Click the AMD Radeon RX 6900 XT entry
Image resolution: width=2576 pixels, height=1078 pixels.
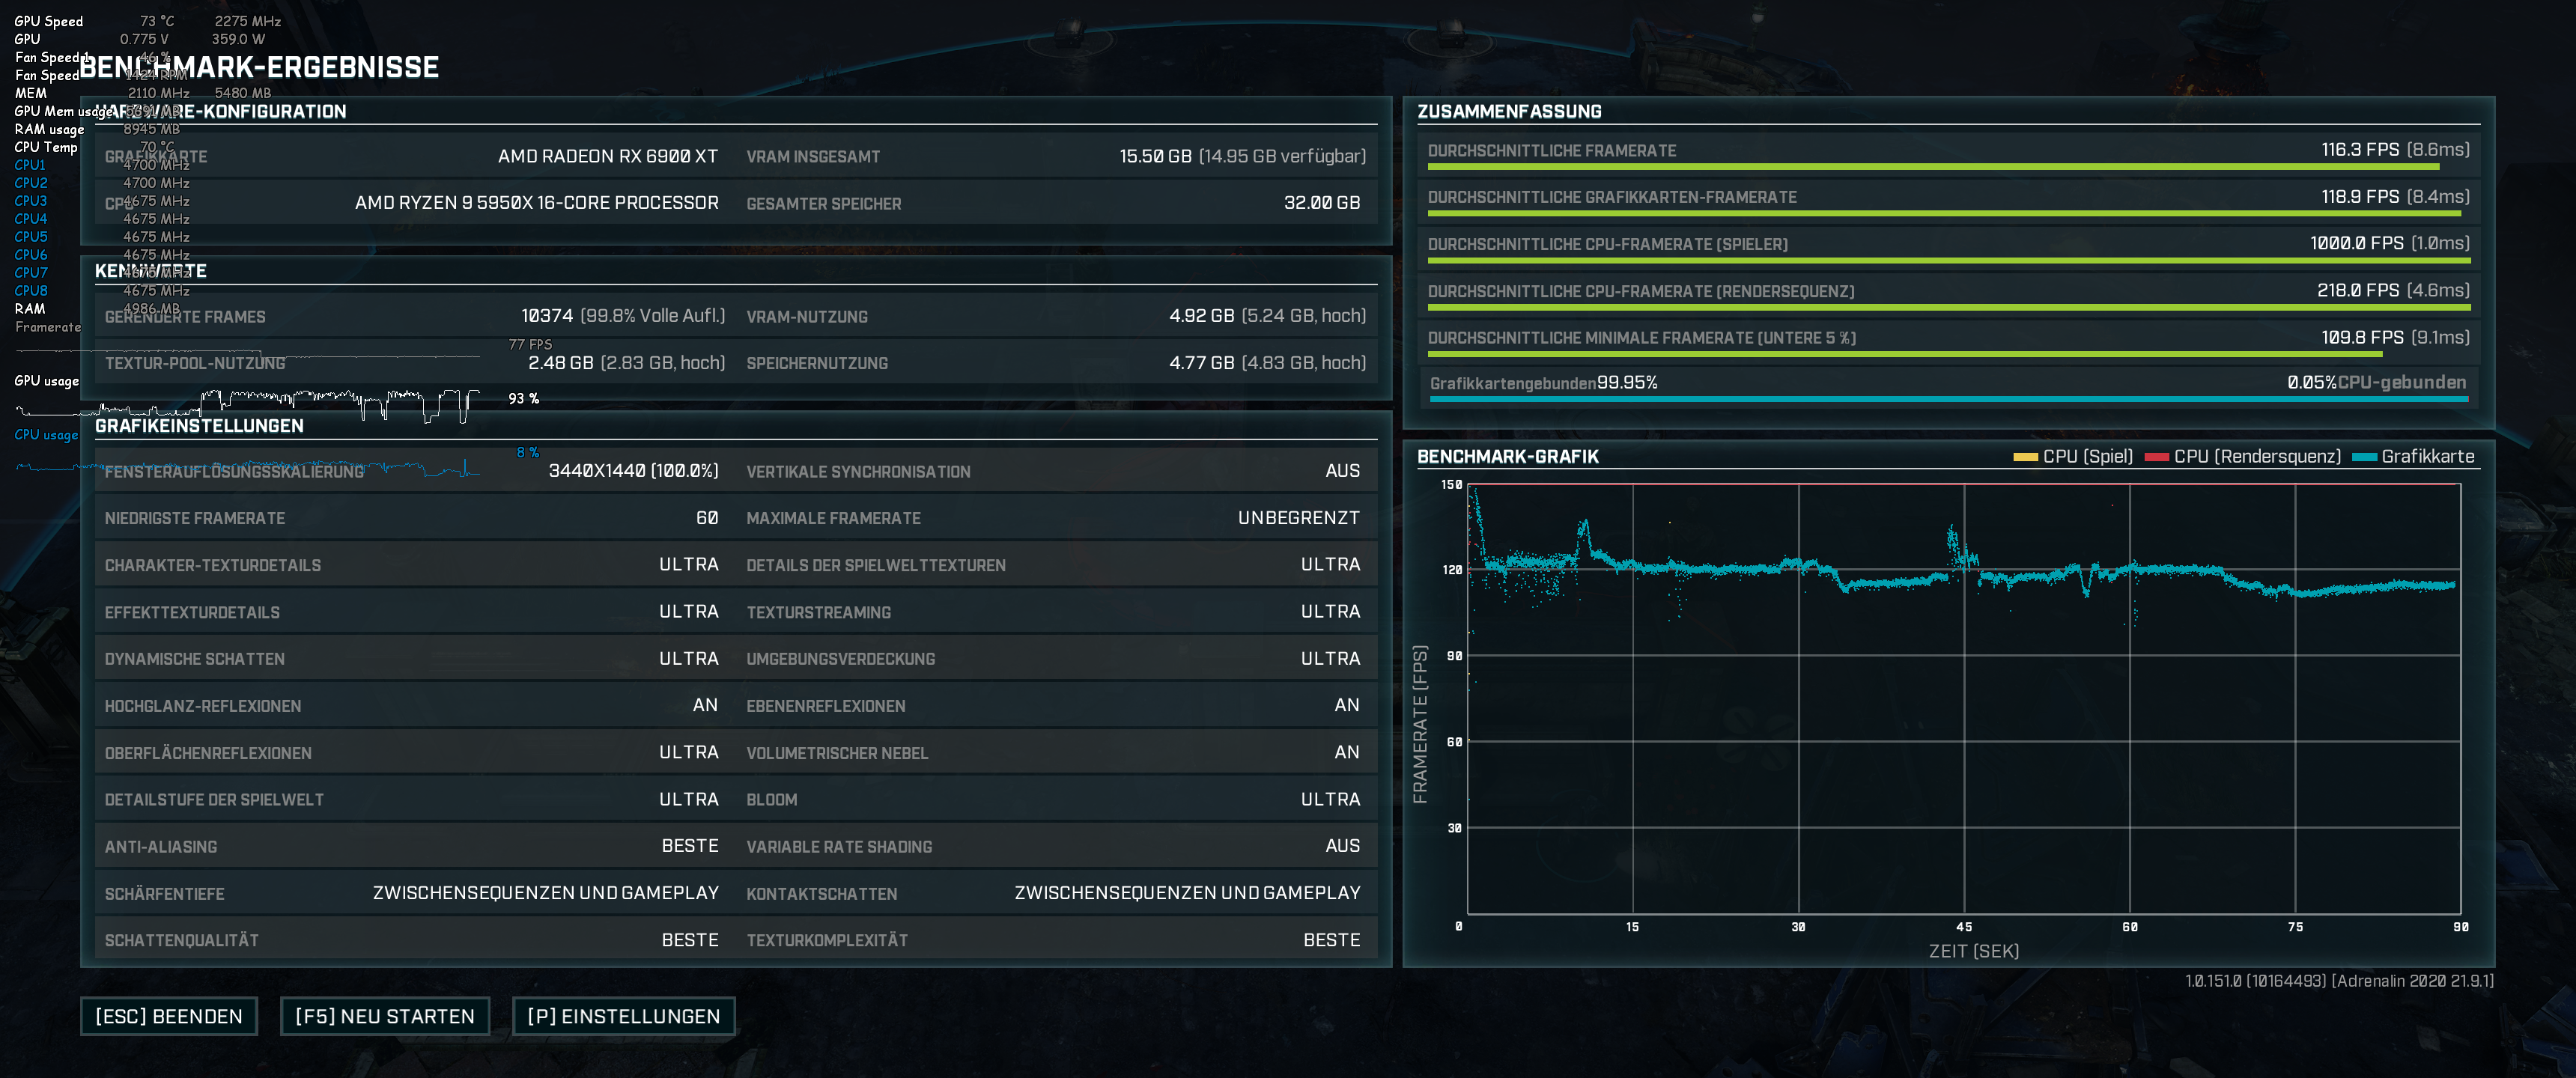coord(607,156)
